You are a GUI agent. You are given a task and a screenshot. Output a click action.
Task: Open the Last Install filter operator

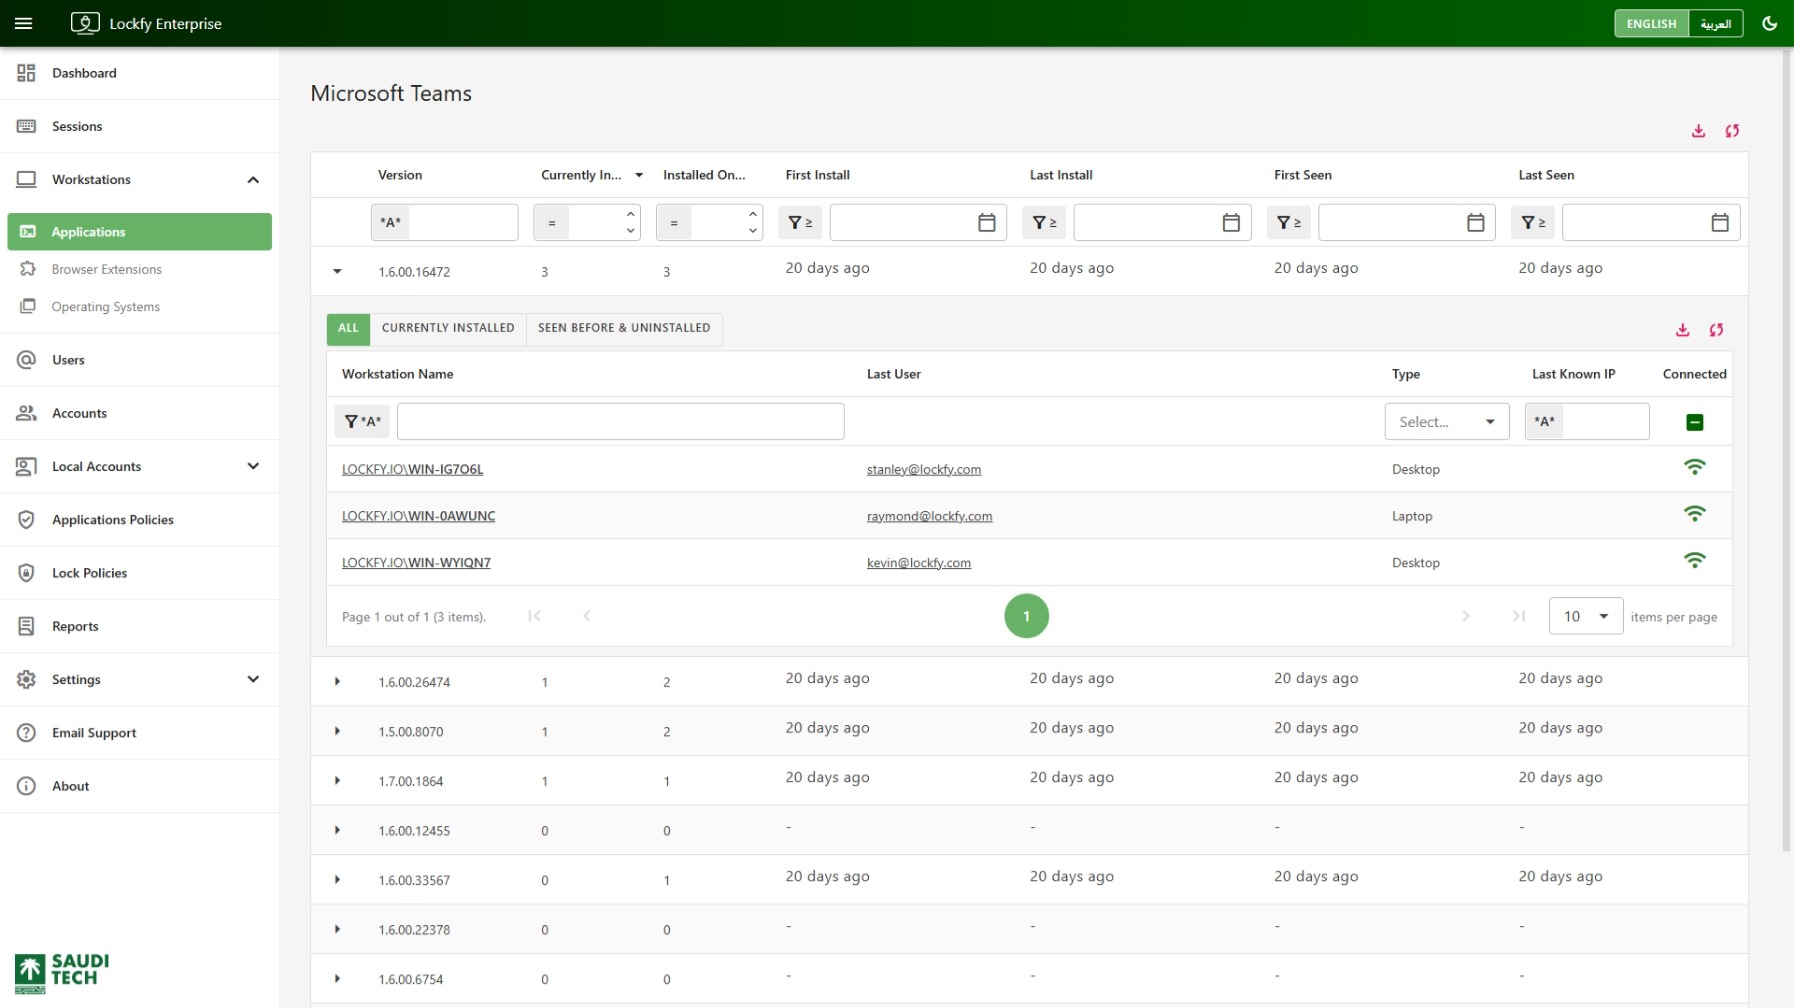(1044, 222)
